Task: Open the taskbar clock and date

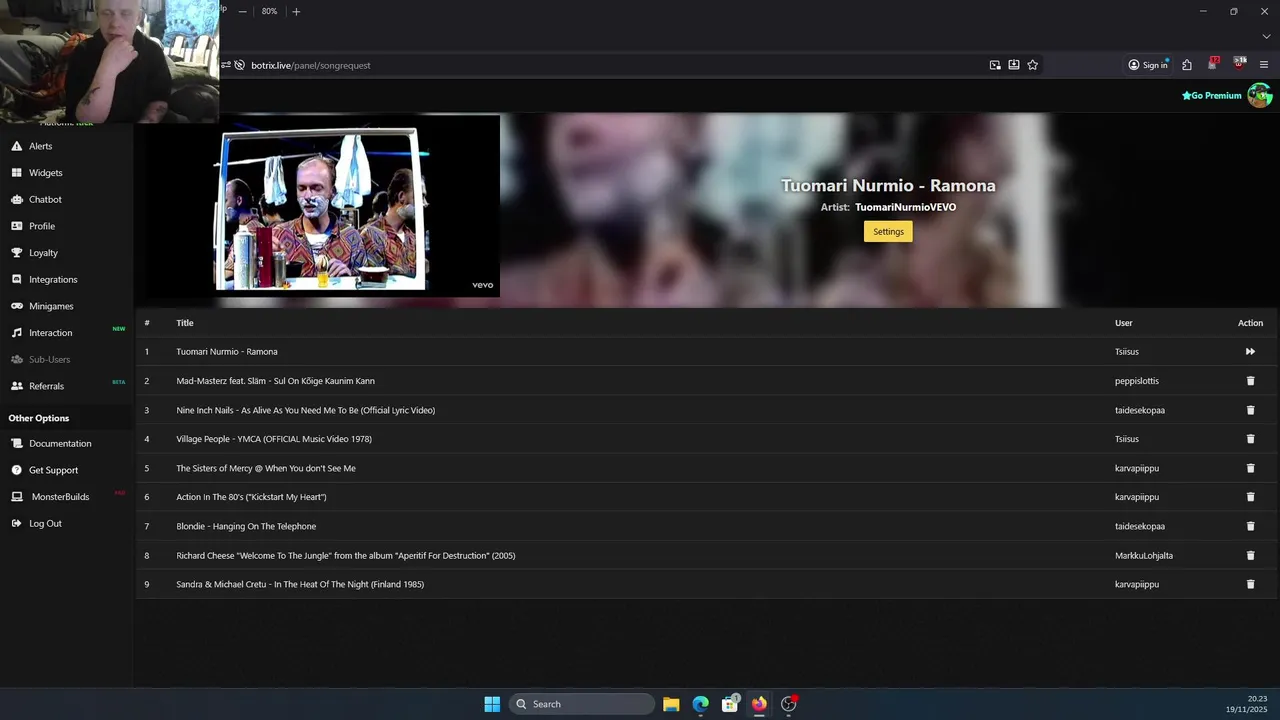Action: [x=1247, y=704]
